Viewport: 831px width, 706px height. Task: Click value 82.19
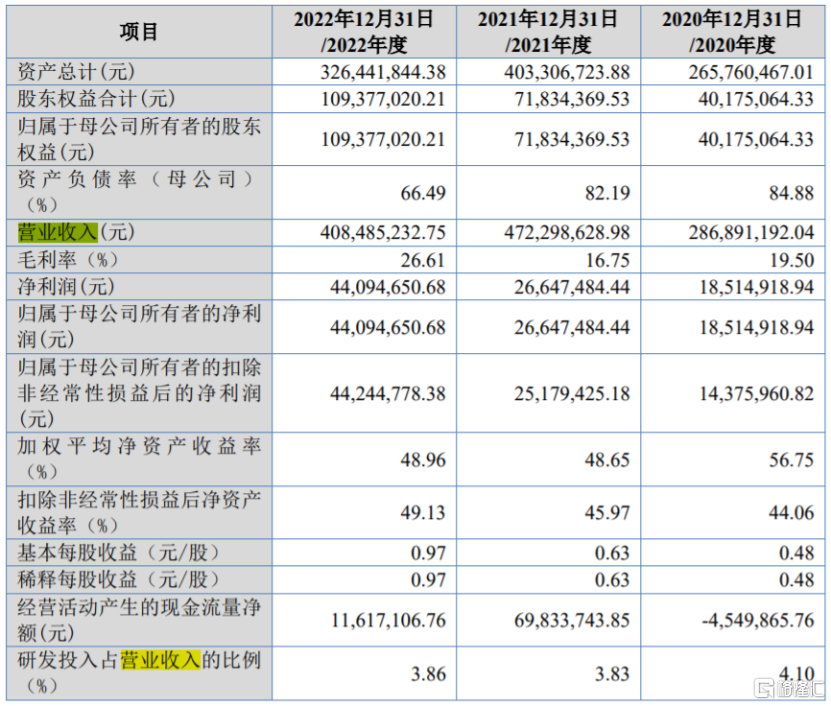607,193
